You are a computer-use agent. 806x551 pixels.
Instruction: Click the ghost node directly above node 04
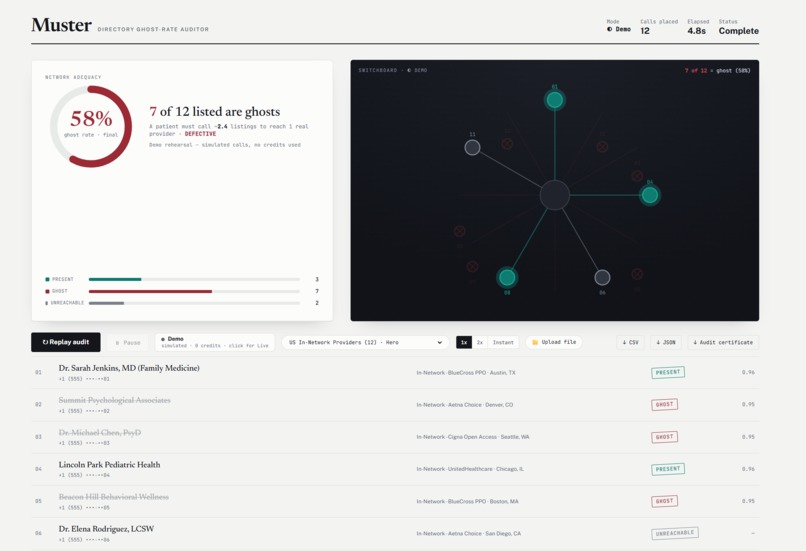click(x=637, y=176)
